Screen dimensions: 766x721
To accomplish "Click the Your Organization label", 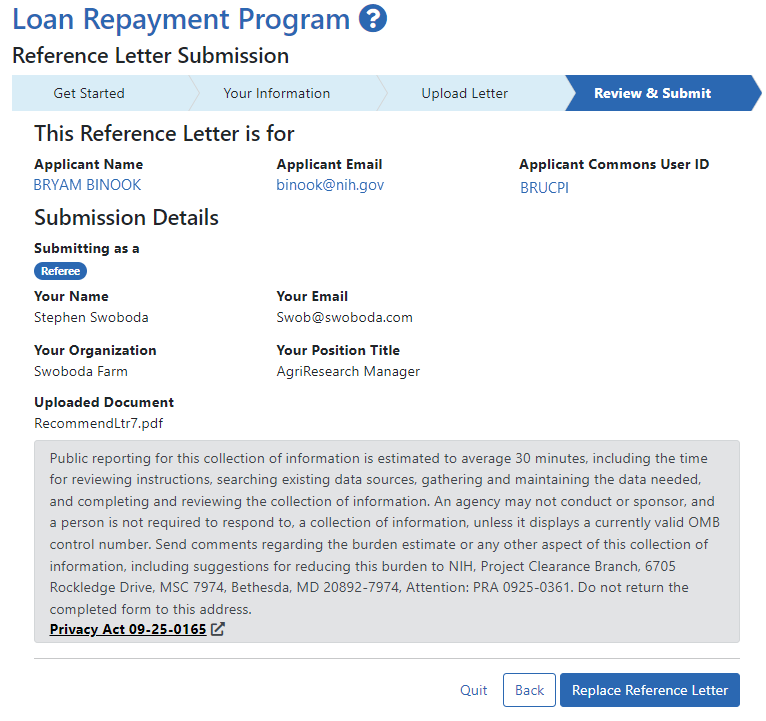I will point(95,350).
